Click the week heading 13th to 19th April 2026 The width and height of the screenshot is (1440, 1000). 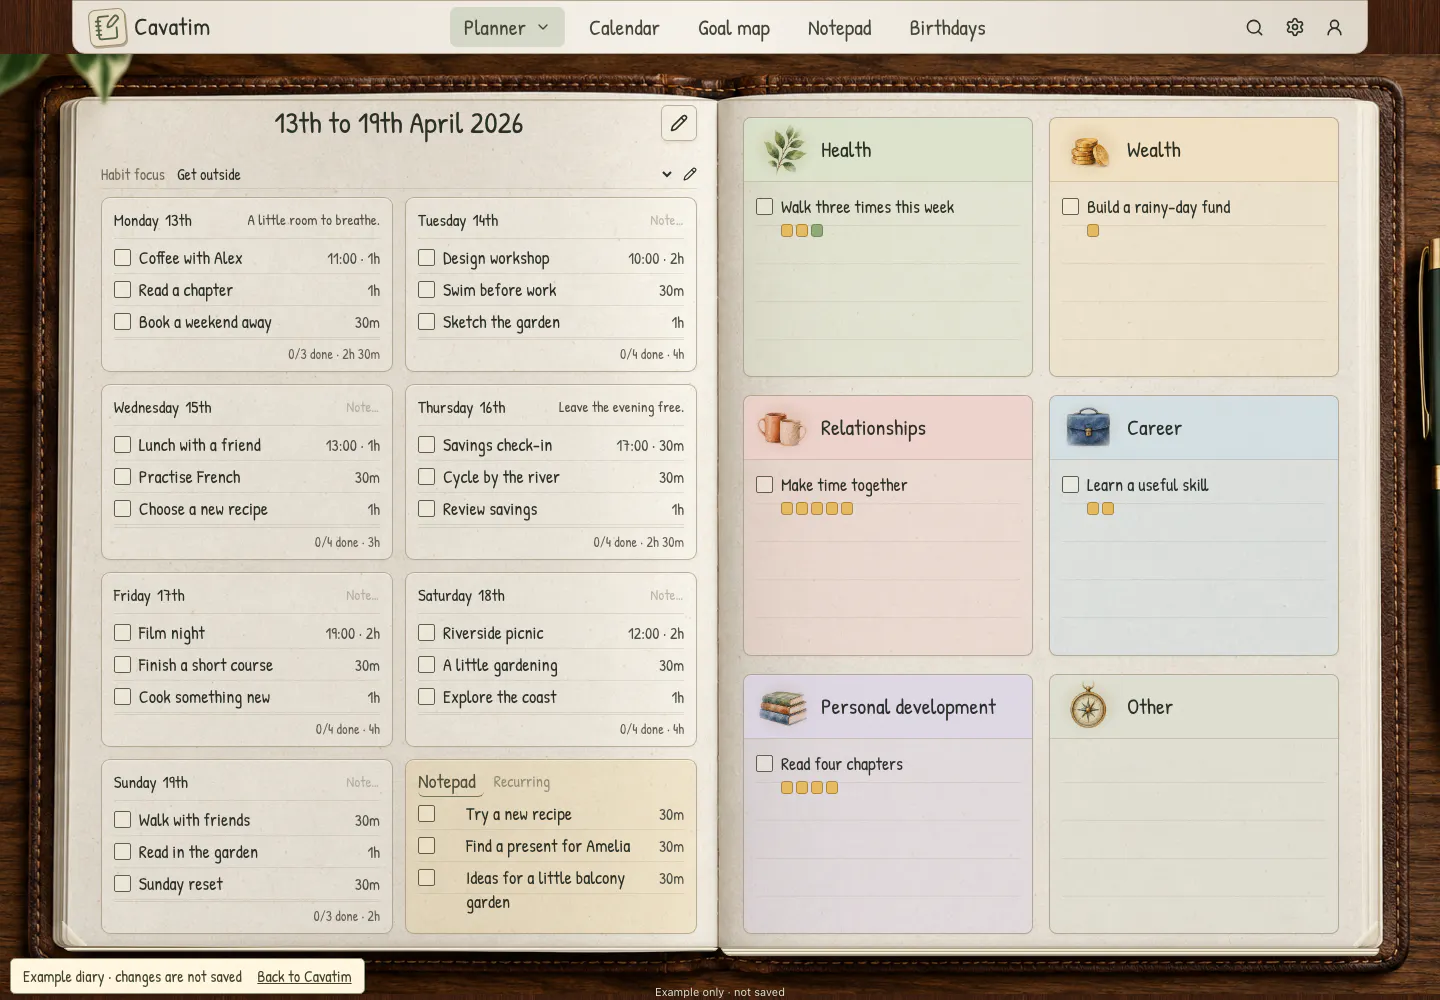pyautogui.click(x=399, y=123)
